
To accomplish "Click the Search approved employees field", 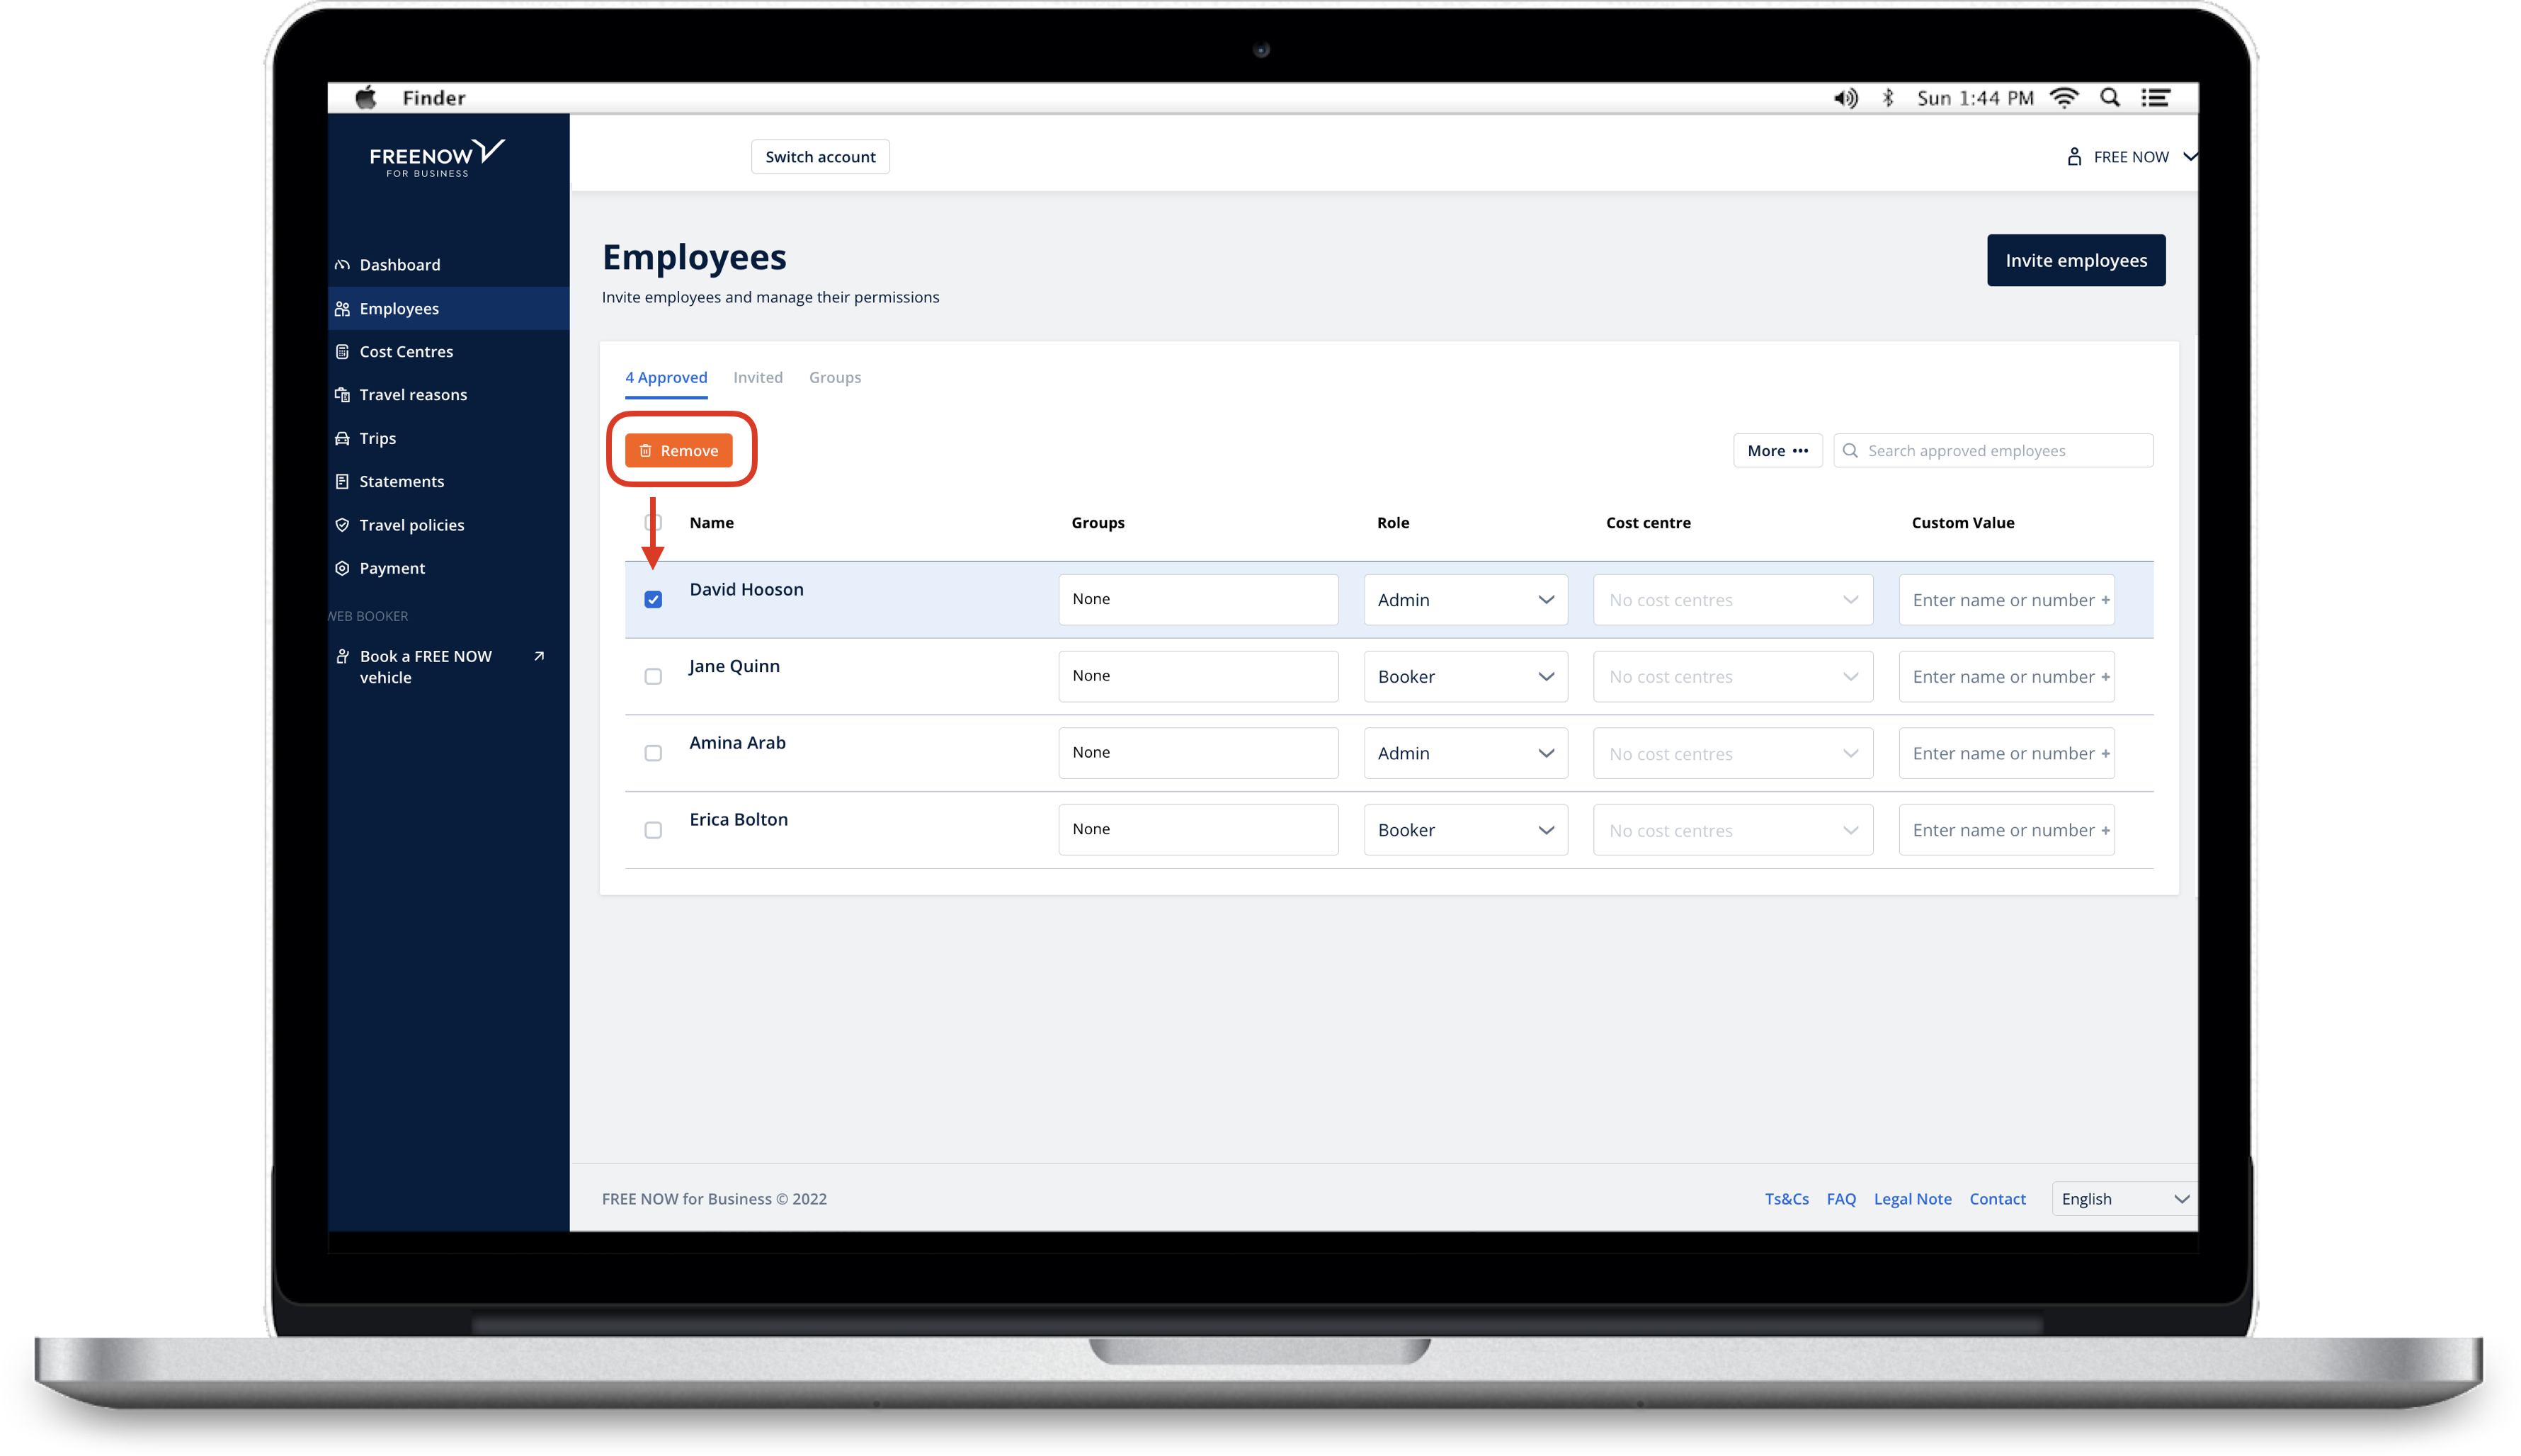I will click(1993, 451).
